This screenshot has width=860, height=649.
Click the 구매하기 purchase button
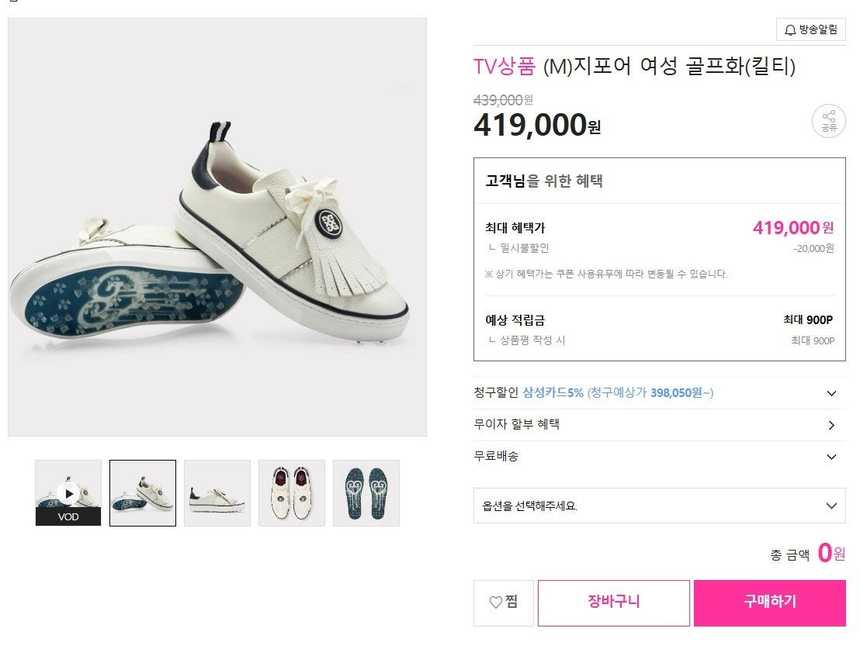coord(769,603)
